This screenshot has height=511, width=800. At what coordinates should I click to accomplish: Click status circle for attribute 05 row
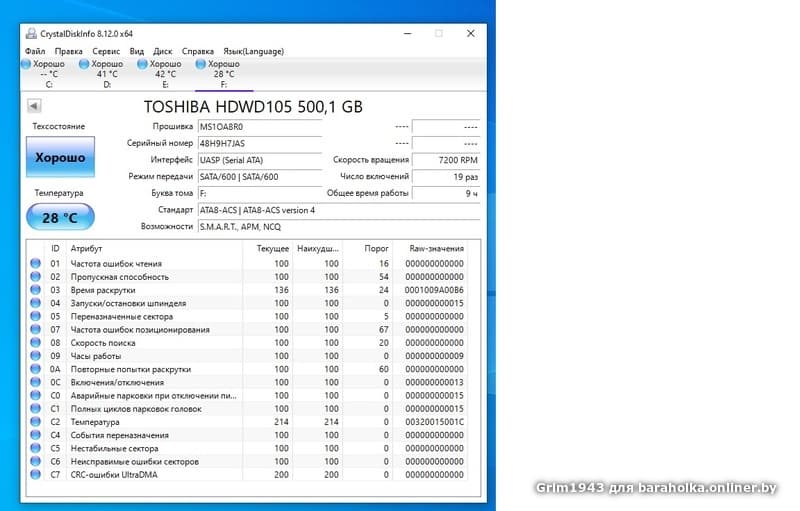pos(35,316)
